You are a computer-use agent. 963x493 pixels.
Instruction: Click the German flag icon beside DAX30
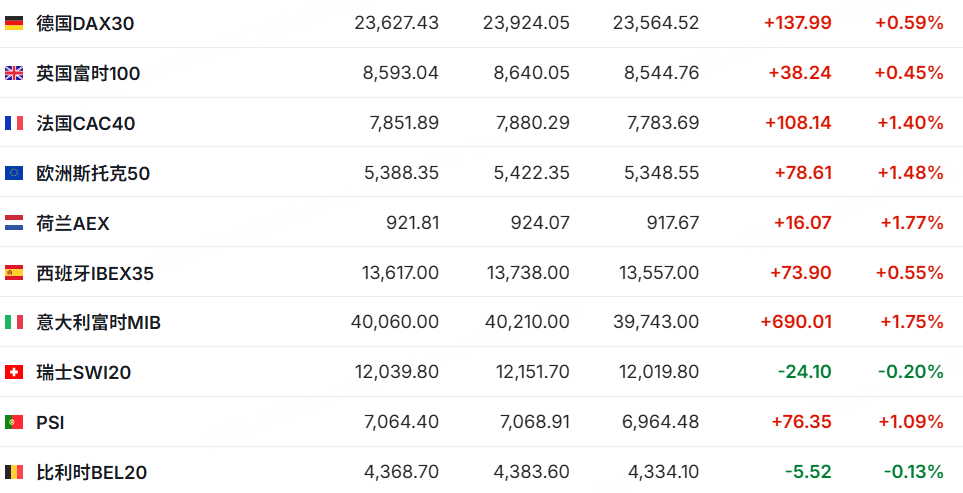[x=14, y=23]
